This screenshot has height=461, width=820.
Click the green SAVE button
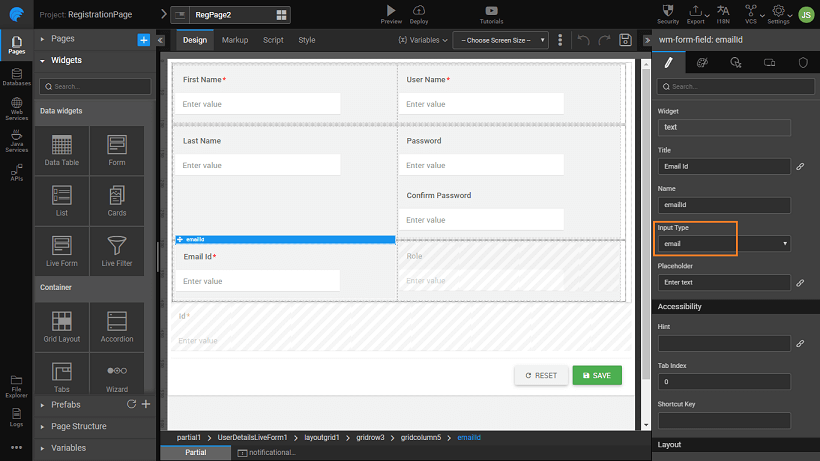click(x=597, y=375)
